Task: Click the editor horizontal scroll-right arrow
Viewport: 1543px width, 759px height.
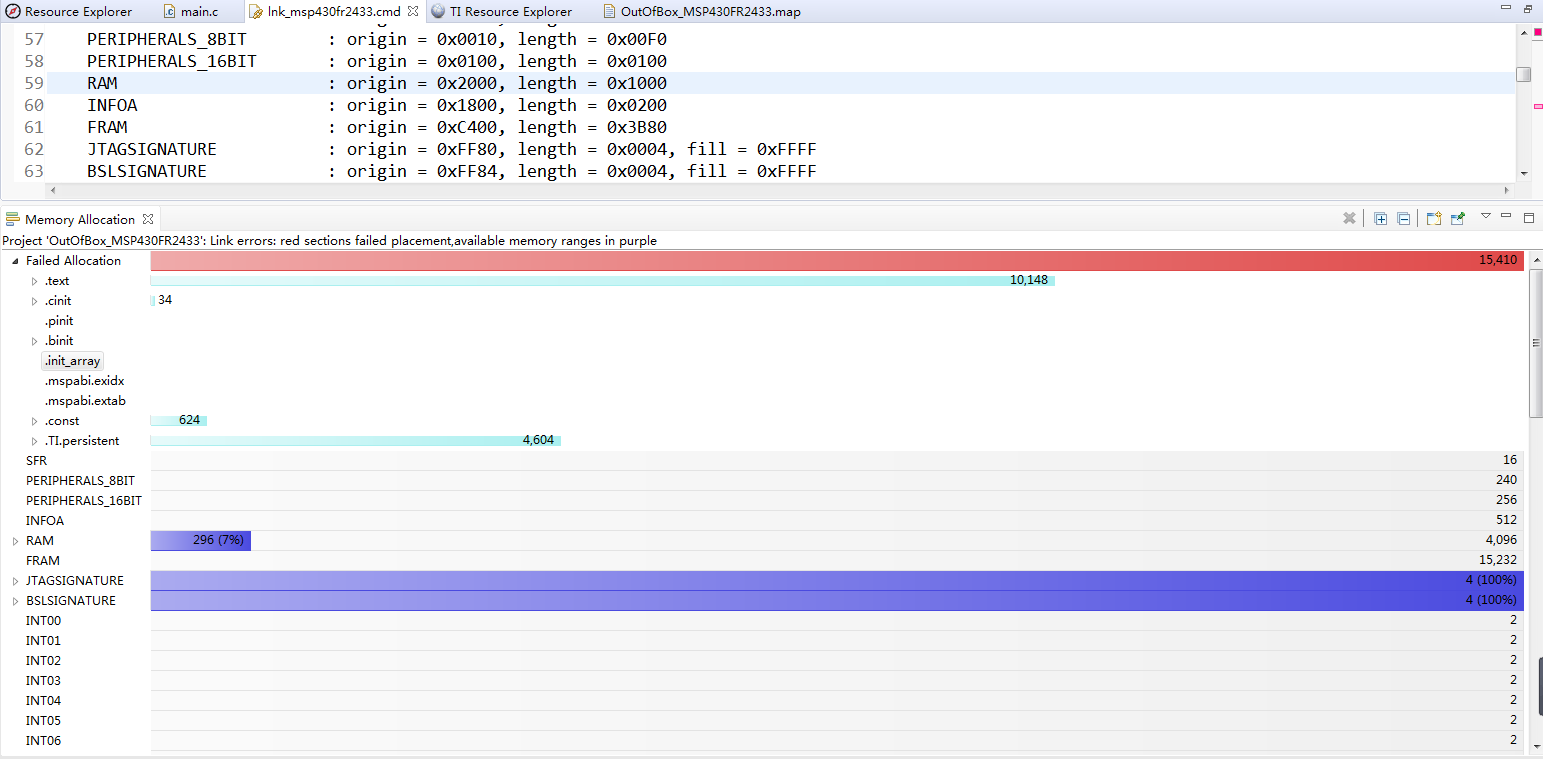Action: pyautogui.click(x=1506, y=190)
